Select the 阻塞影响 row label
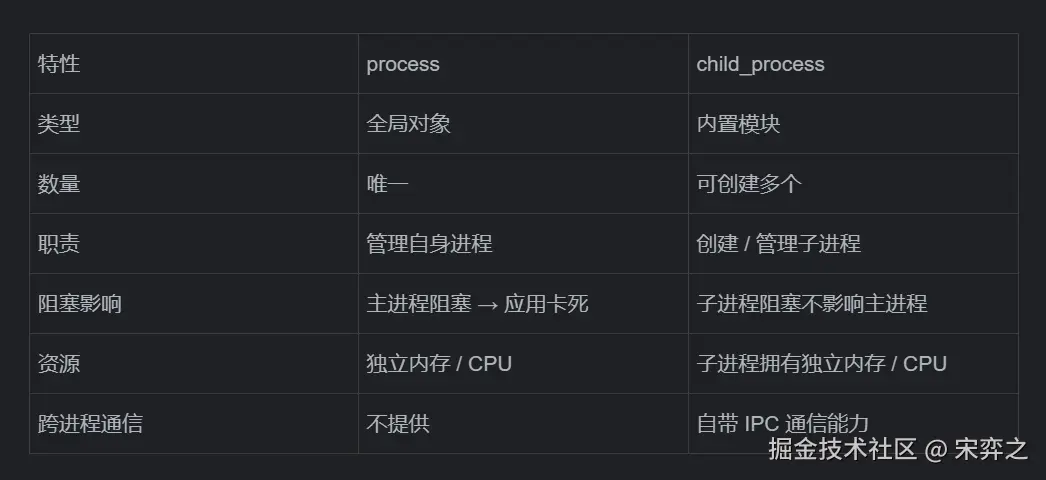Viewport: 1046px width, 480px height. tap(80, 304)
